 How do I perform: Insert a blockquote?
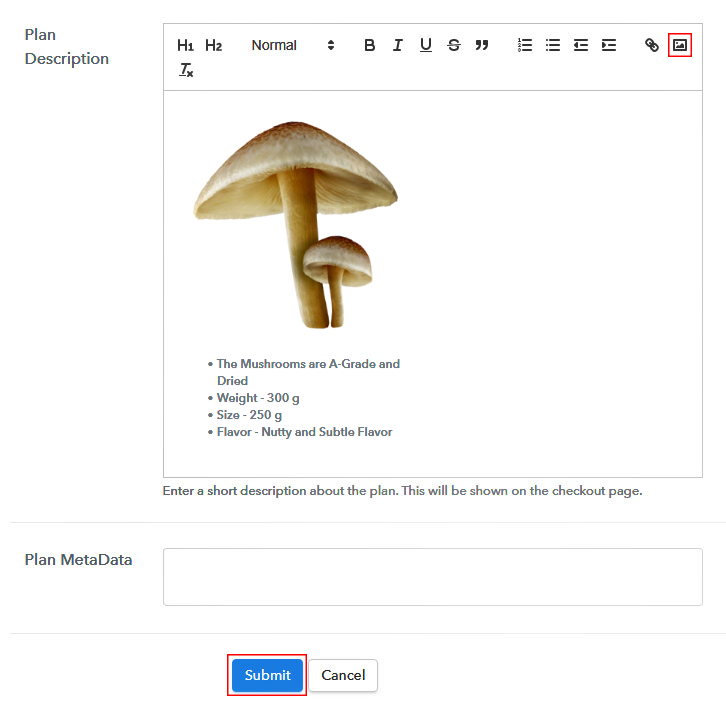coord(482,45)
